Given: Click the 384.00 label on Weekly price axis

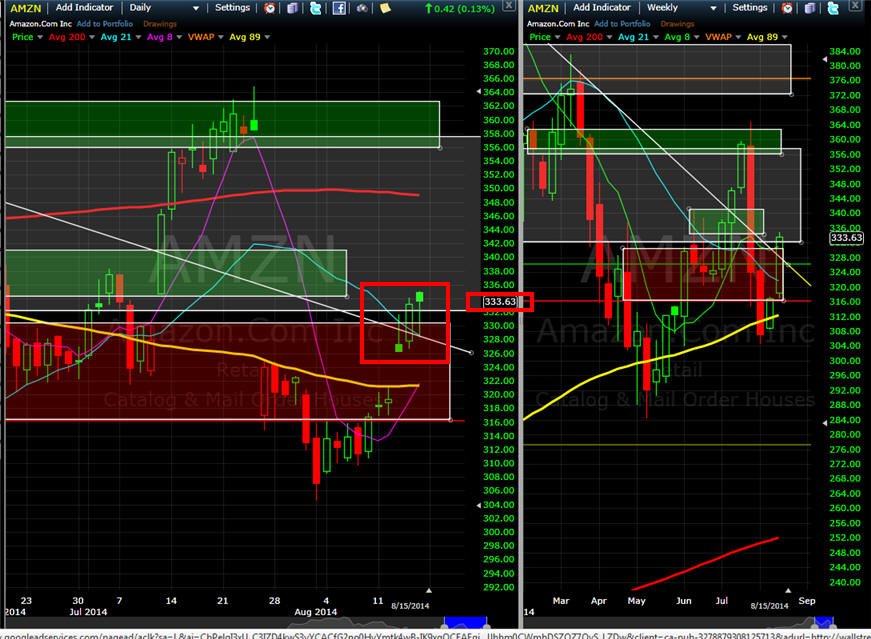Looking at the screenshot, I should (x=845, y=51).
